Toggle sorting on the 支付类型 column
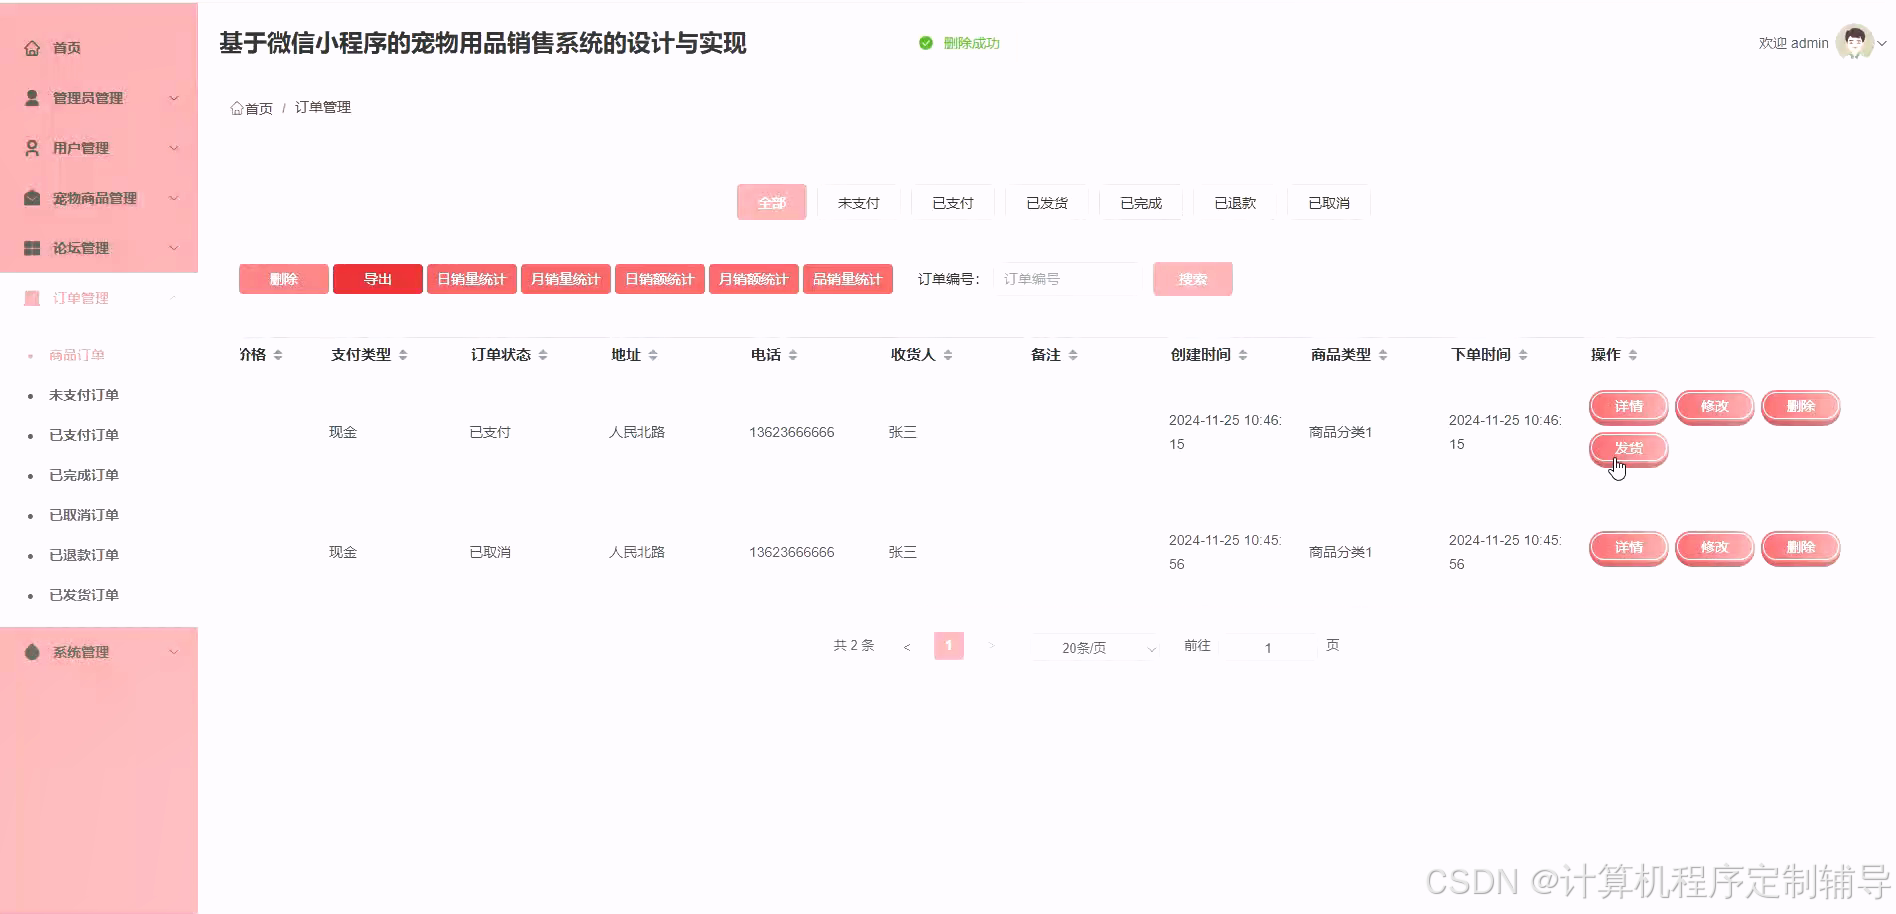1896x914 pixels. (403, 354)
